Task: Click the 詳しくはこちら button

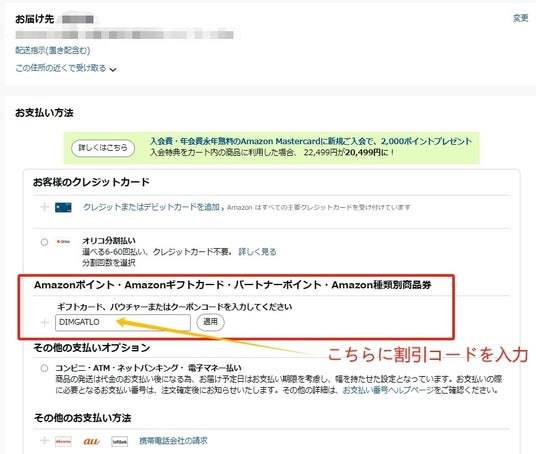Action: 103,148
